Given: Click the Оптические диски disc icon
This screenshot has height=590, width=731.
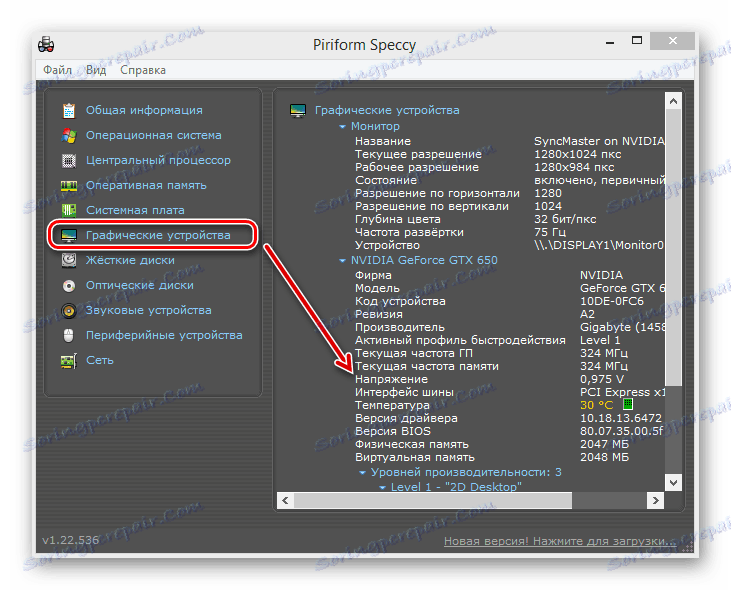Looking at the screenshot, I should (69, 286).
